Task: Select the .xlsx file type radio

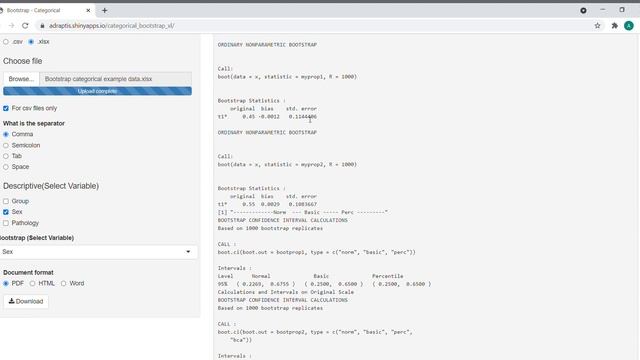Action: 31,42
